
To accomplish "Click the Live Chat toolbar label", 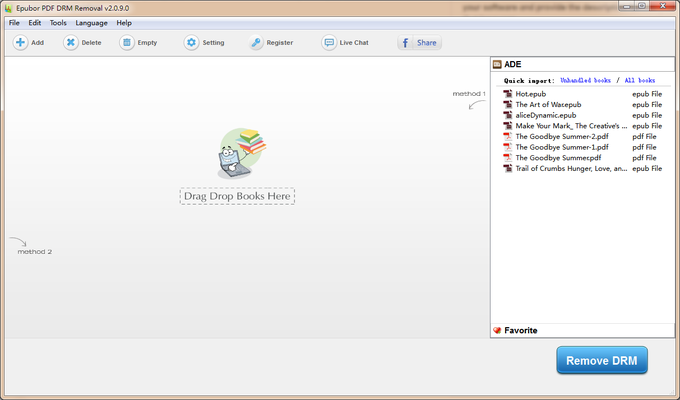I will [354, 43].
